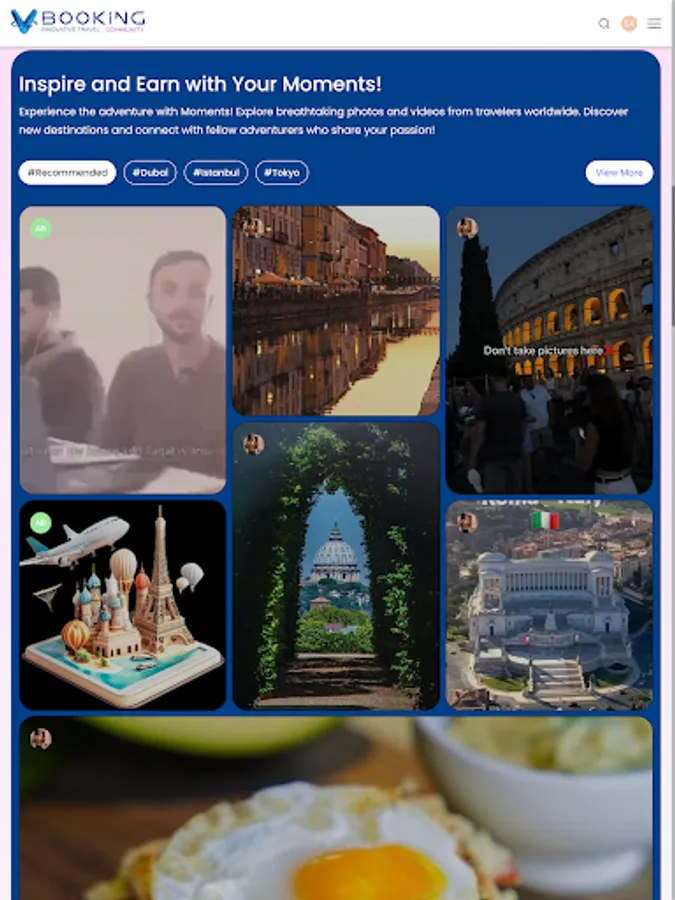The width and height of the screenshot is (675, 900).
Task: Click author avatar on canal photo
Action: click(x=254, y=228)
